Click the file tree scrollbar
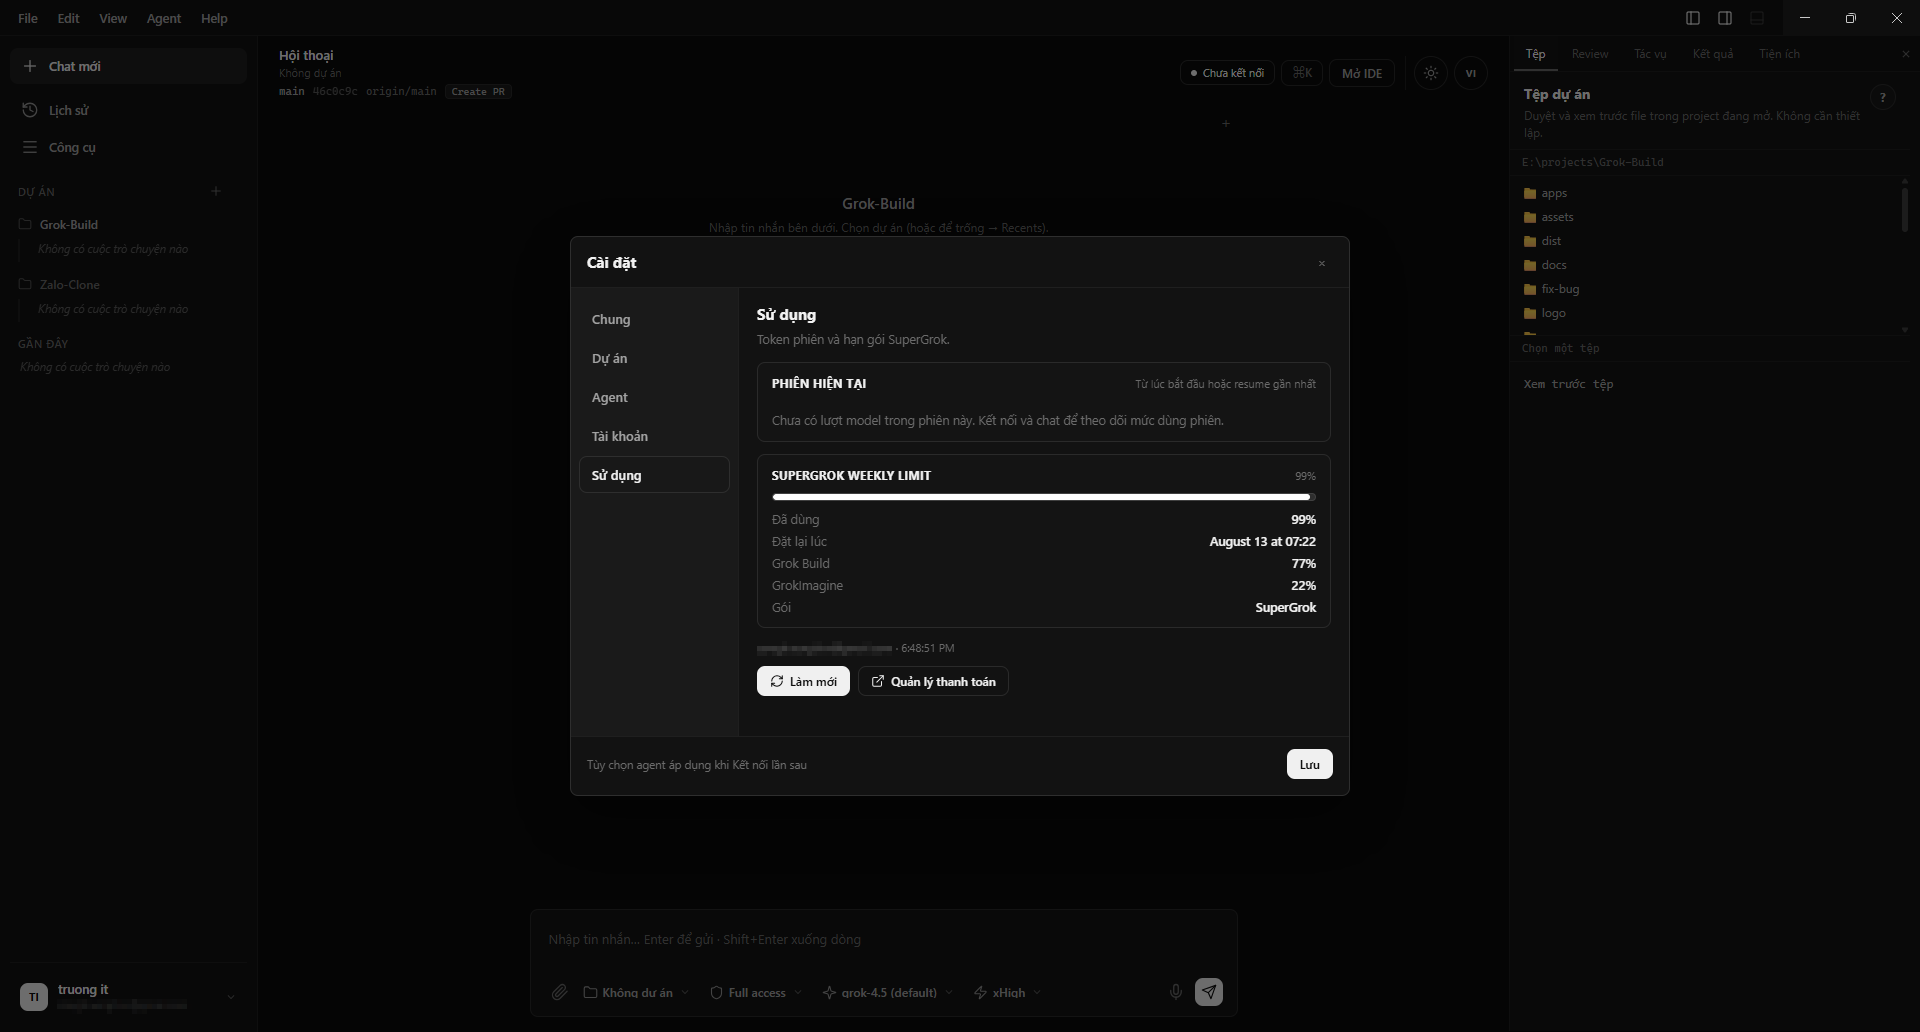 point(1905,210)
